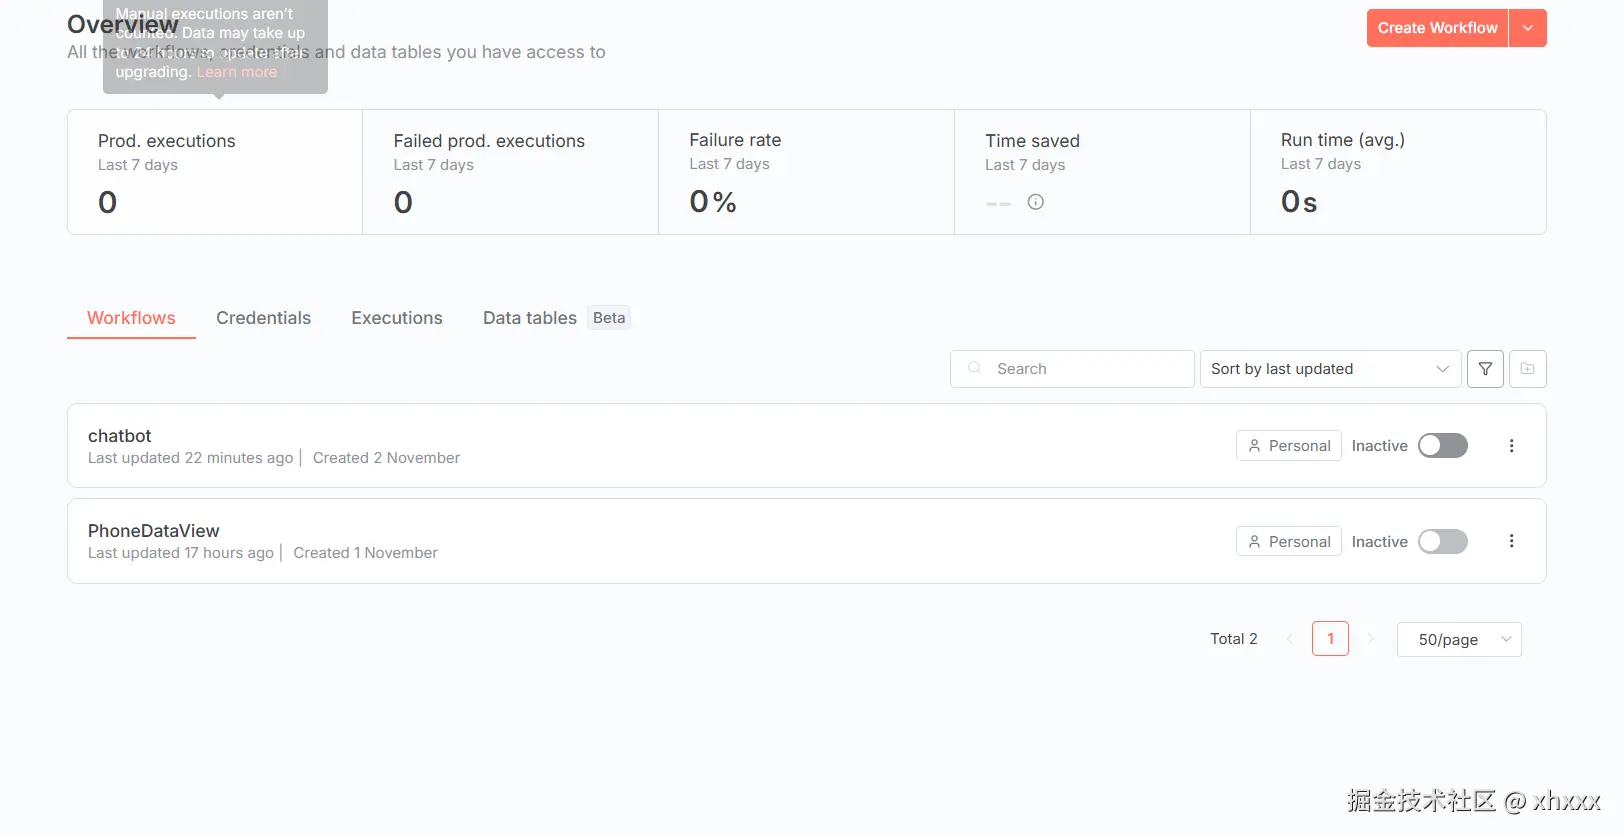Click the Create Workflow button
The width and height of the screenshot is (1624, 838).
(x=1437, y=28)
